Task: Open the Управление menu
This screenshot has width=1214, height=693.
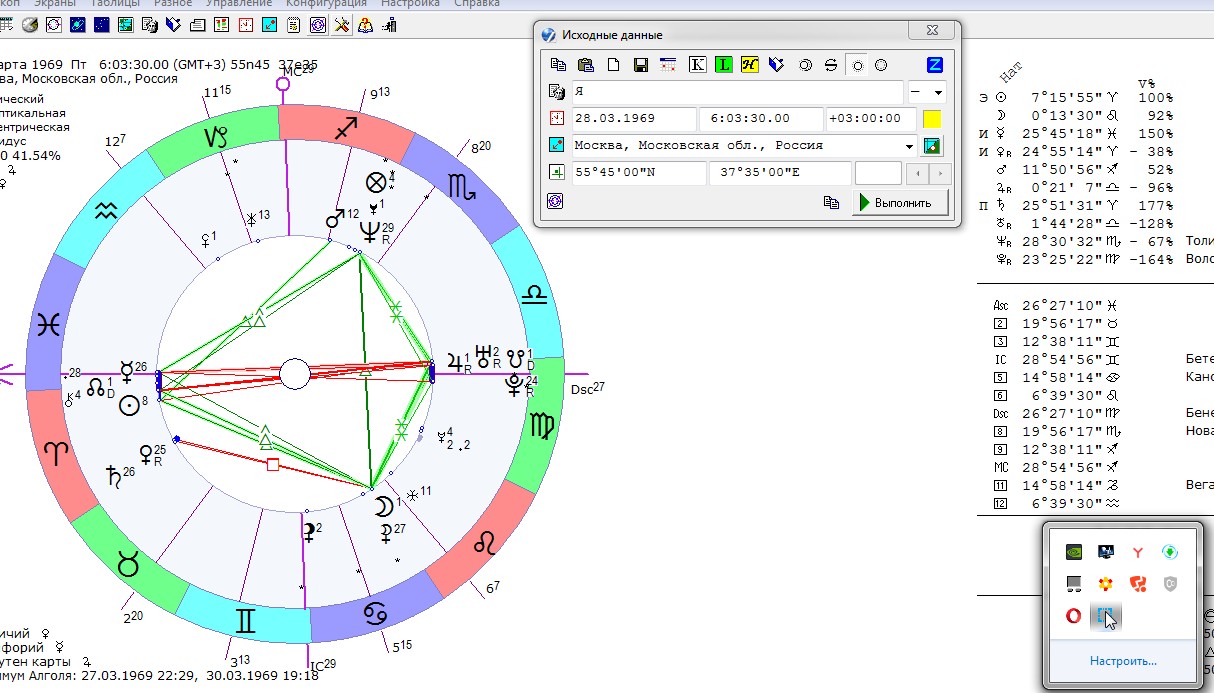Action: tap(239, 4)
